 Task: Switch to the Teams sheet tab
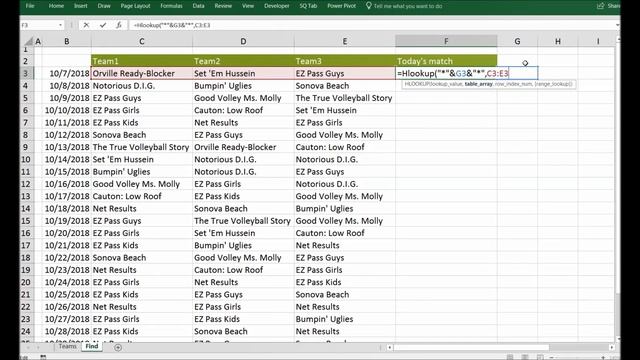(x=67, y=346)
